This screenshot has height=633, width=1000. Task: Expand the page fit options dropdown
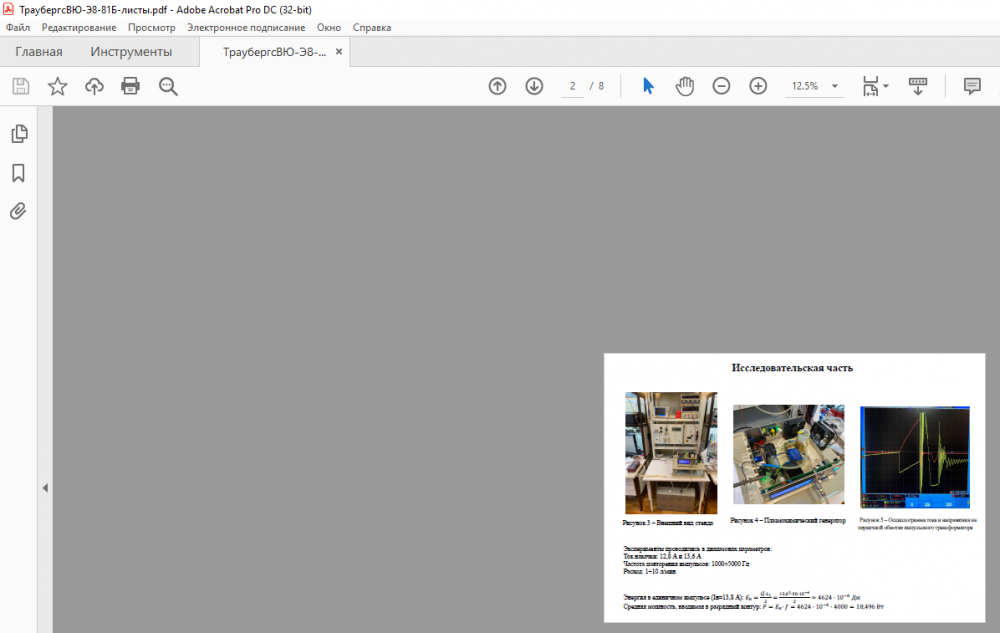pos(886,87)
